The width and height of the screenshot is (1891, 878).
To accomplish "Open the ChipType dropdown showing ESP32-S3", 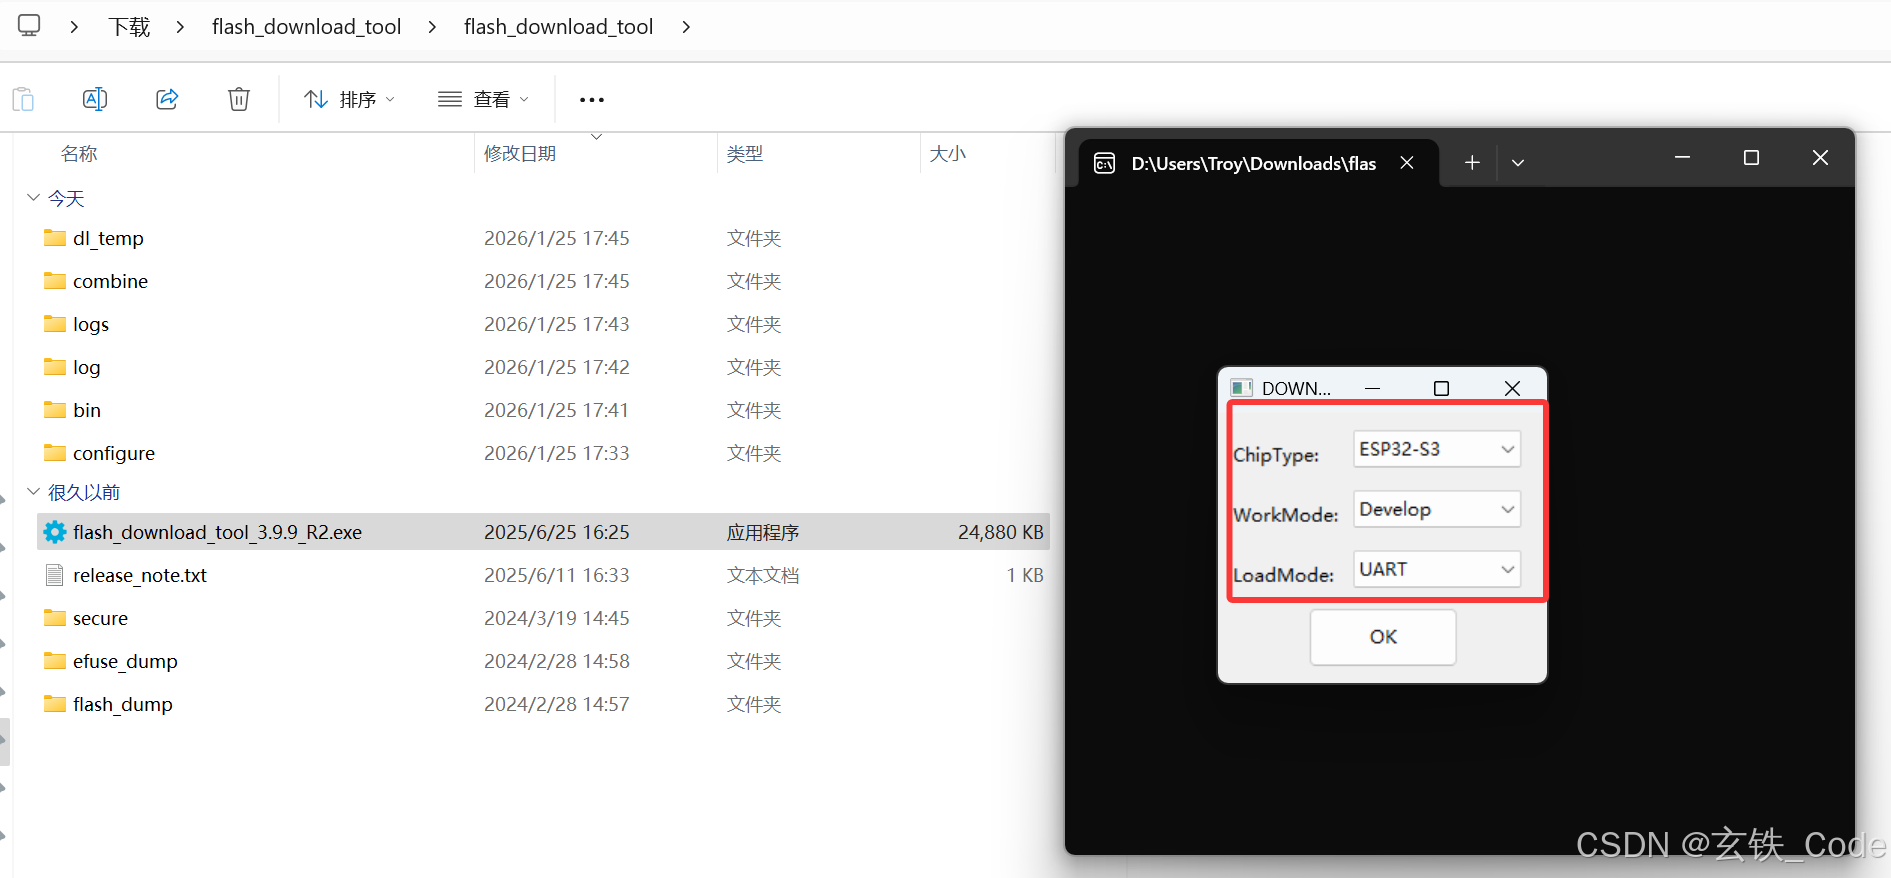I will pyautogui.click(x=1437, y=449).
